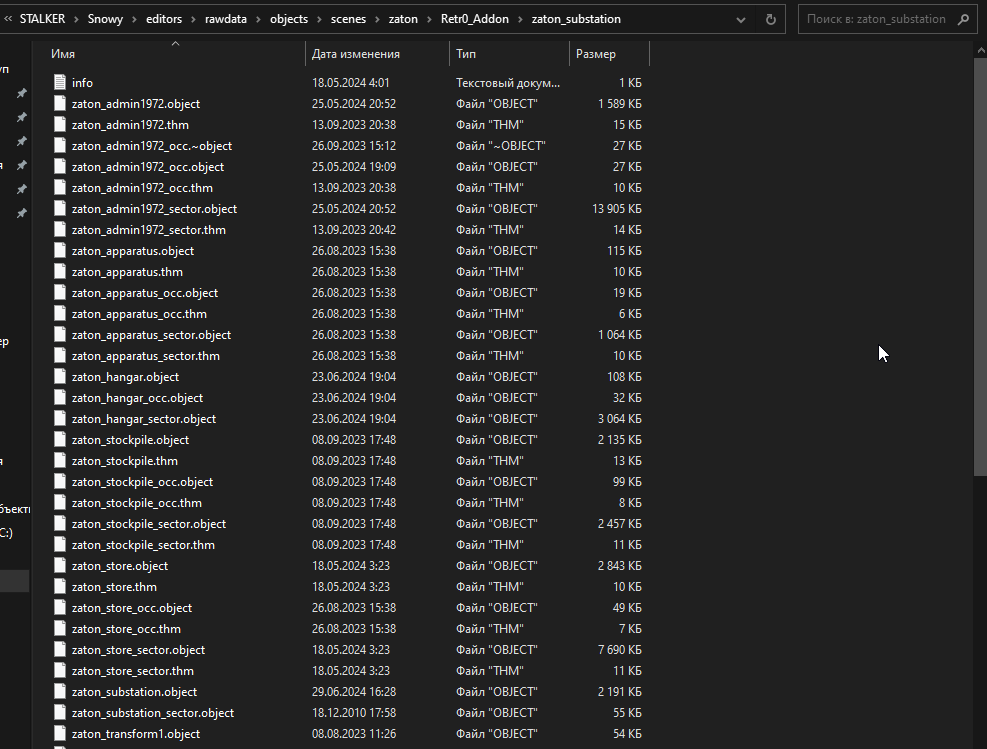Open the address bar history dropdown

click(741, 19)
